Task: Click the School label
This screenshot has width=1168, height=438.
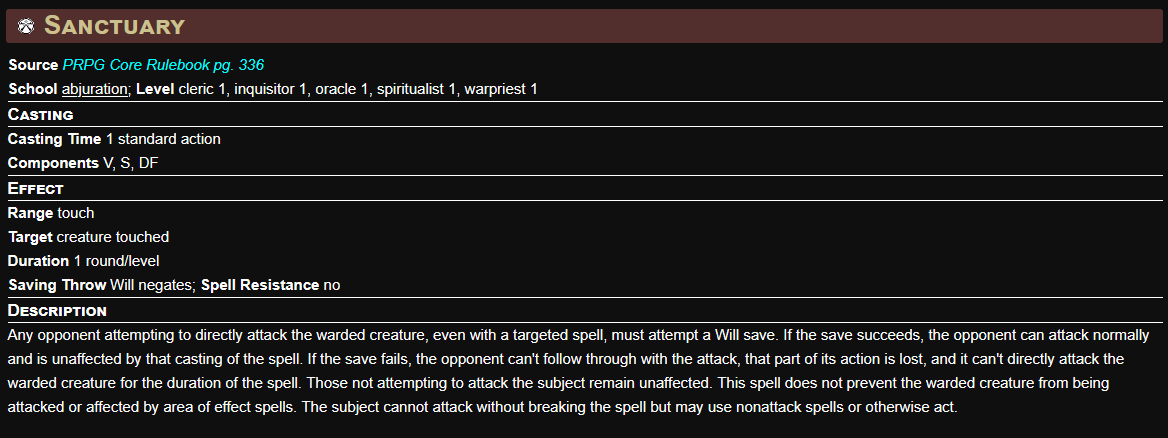Action: (32, 89)
